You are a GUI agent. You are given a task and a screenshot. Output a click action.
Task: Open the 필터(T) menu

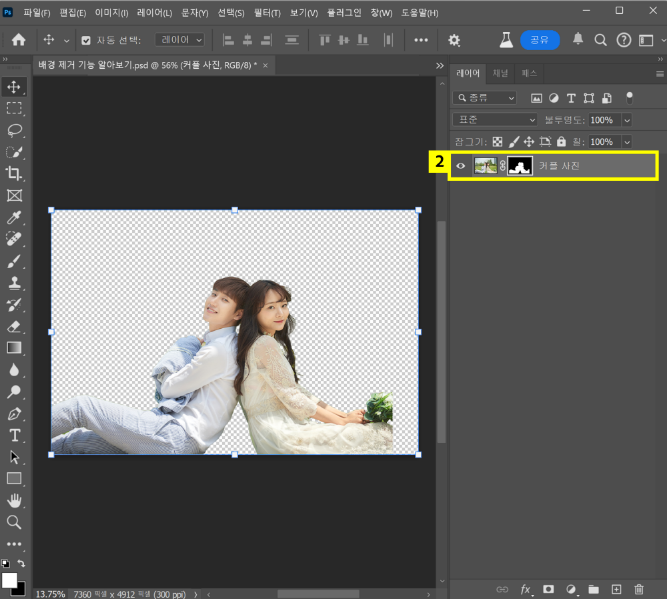[x=266, y=12]
